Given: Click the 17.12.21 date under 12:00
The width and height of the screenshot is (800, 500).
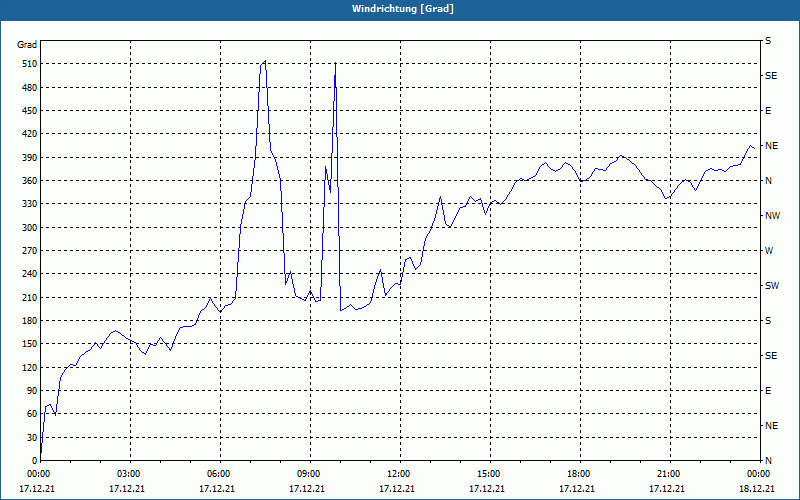Looking at the screenshot, I should 397,489.
